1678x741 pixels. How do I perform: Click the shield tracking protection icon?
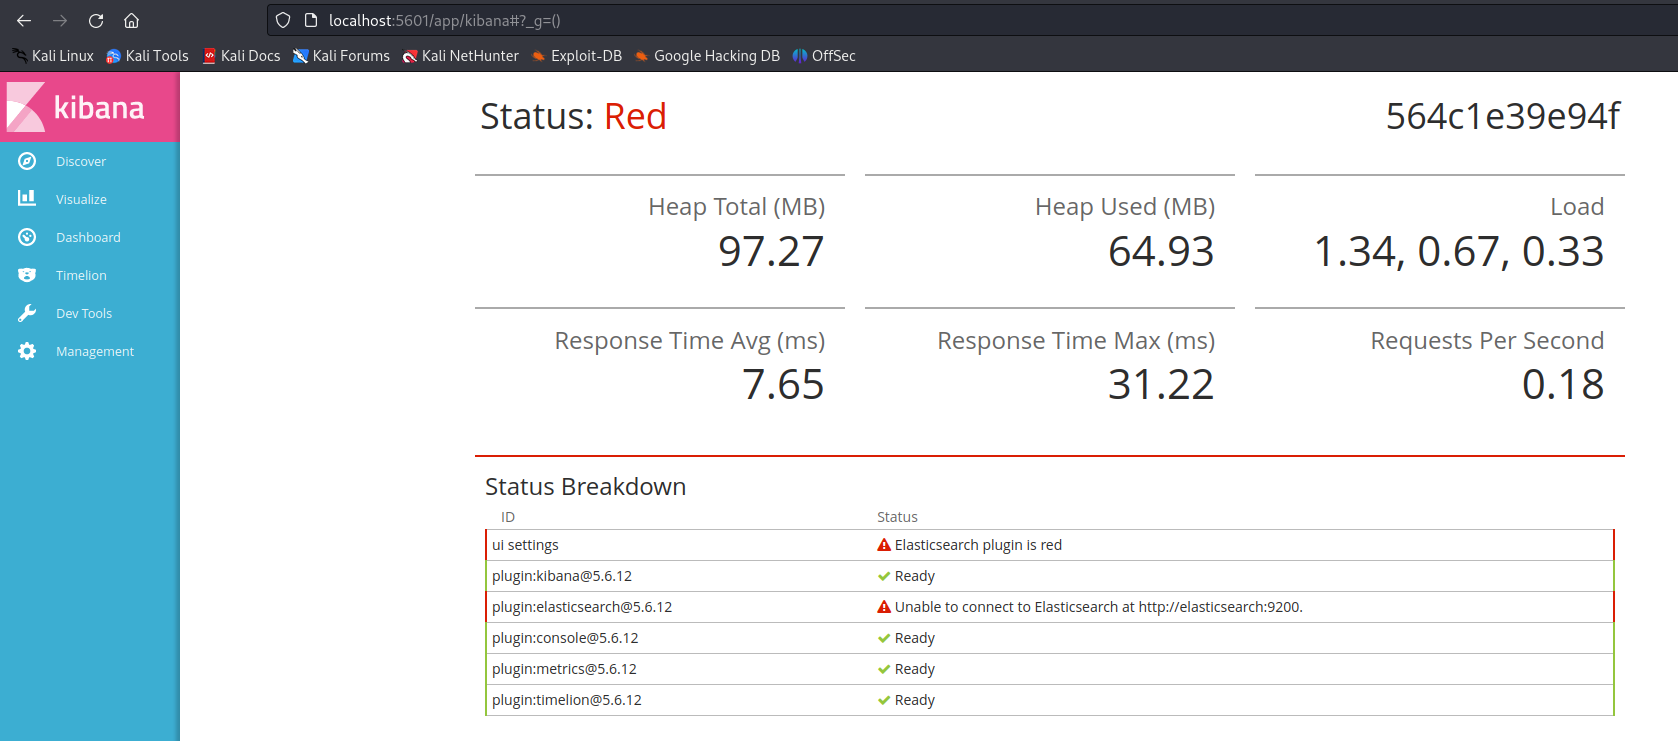click(x=283, y=20)
